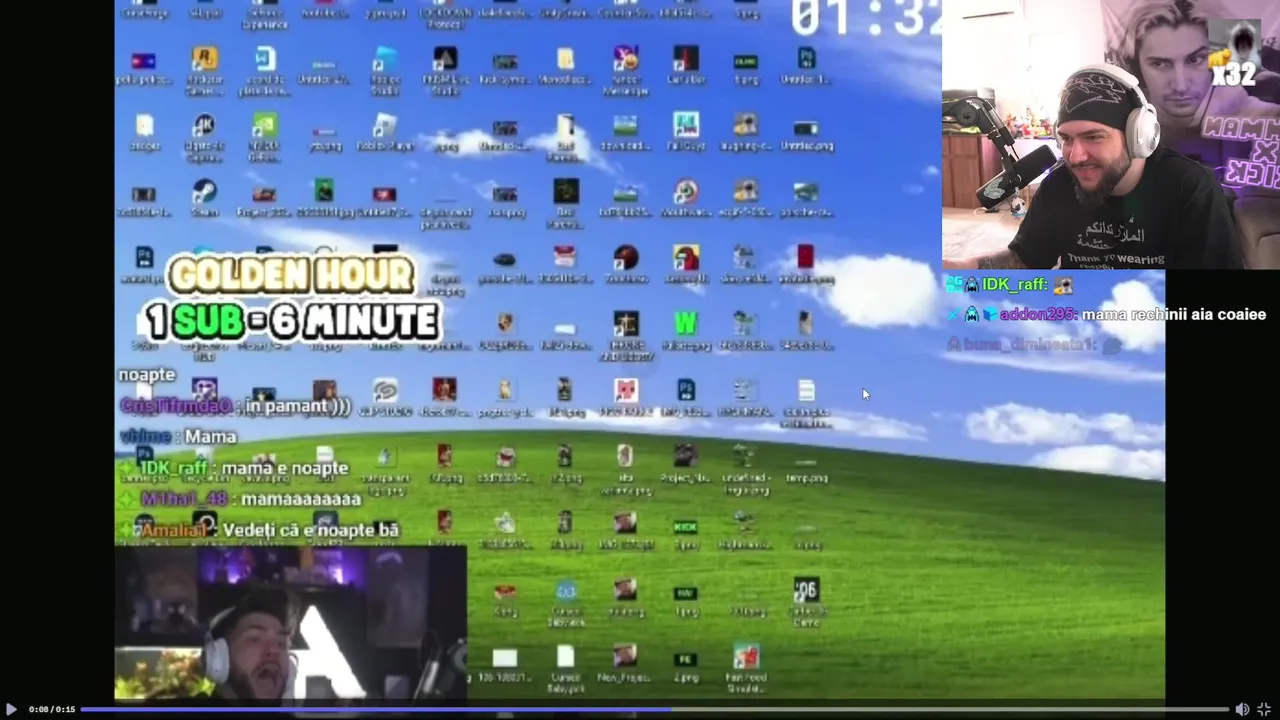Click the x32 sub badge avatar
The width and height of the screenshot is (1280, 720).
tap(1234, 54)
